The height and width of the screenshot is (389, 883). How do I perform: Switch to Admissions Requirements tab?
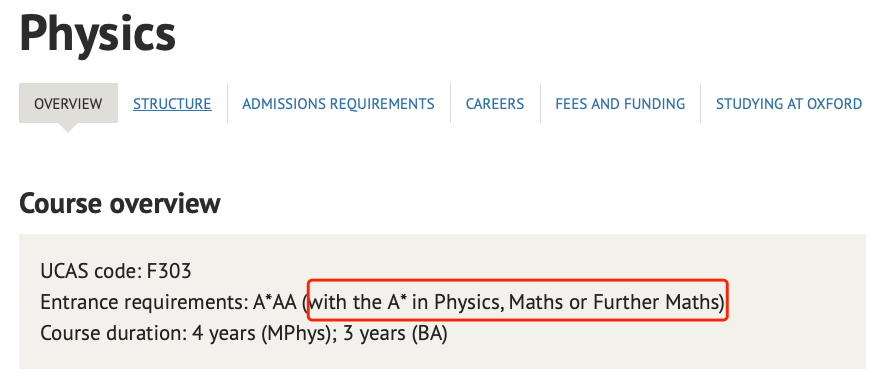click(x=338, y=104)
